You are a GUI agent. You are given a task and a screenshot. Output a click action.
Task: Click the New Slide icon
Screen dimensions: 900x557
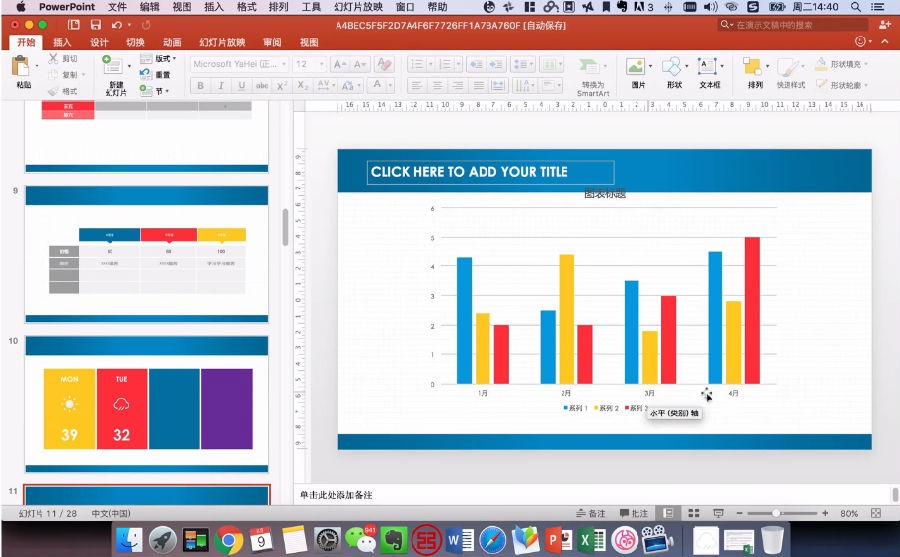click(x=112, y=65)
